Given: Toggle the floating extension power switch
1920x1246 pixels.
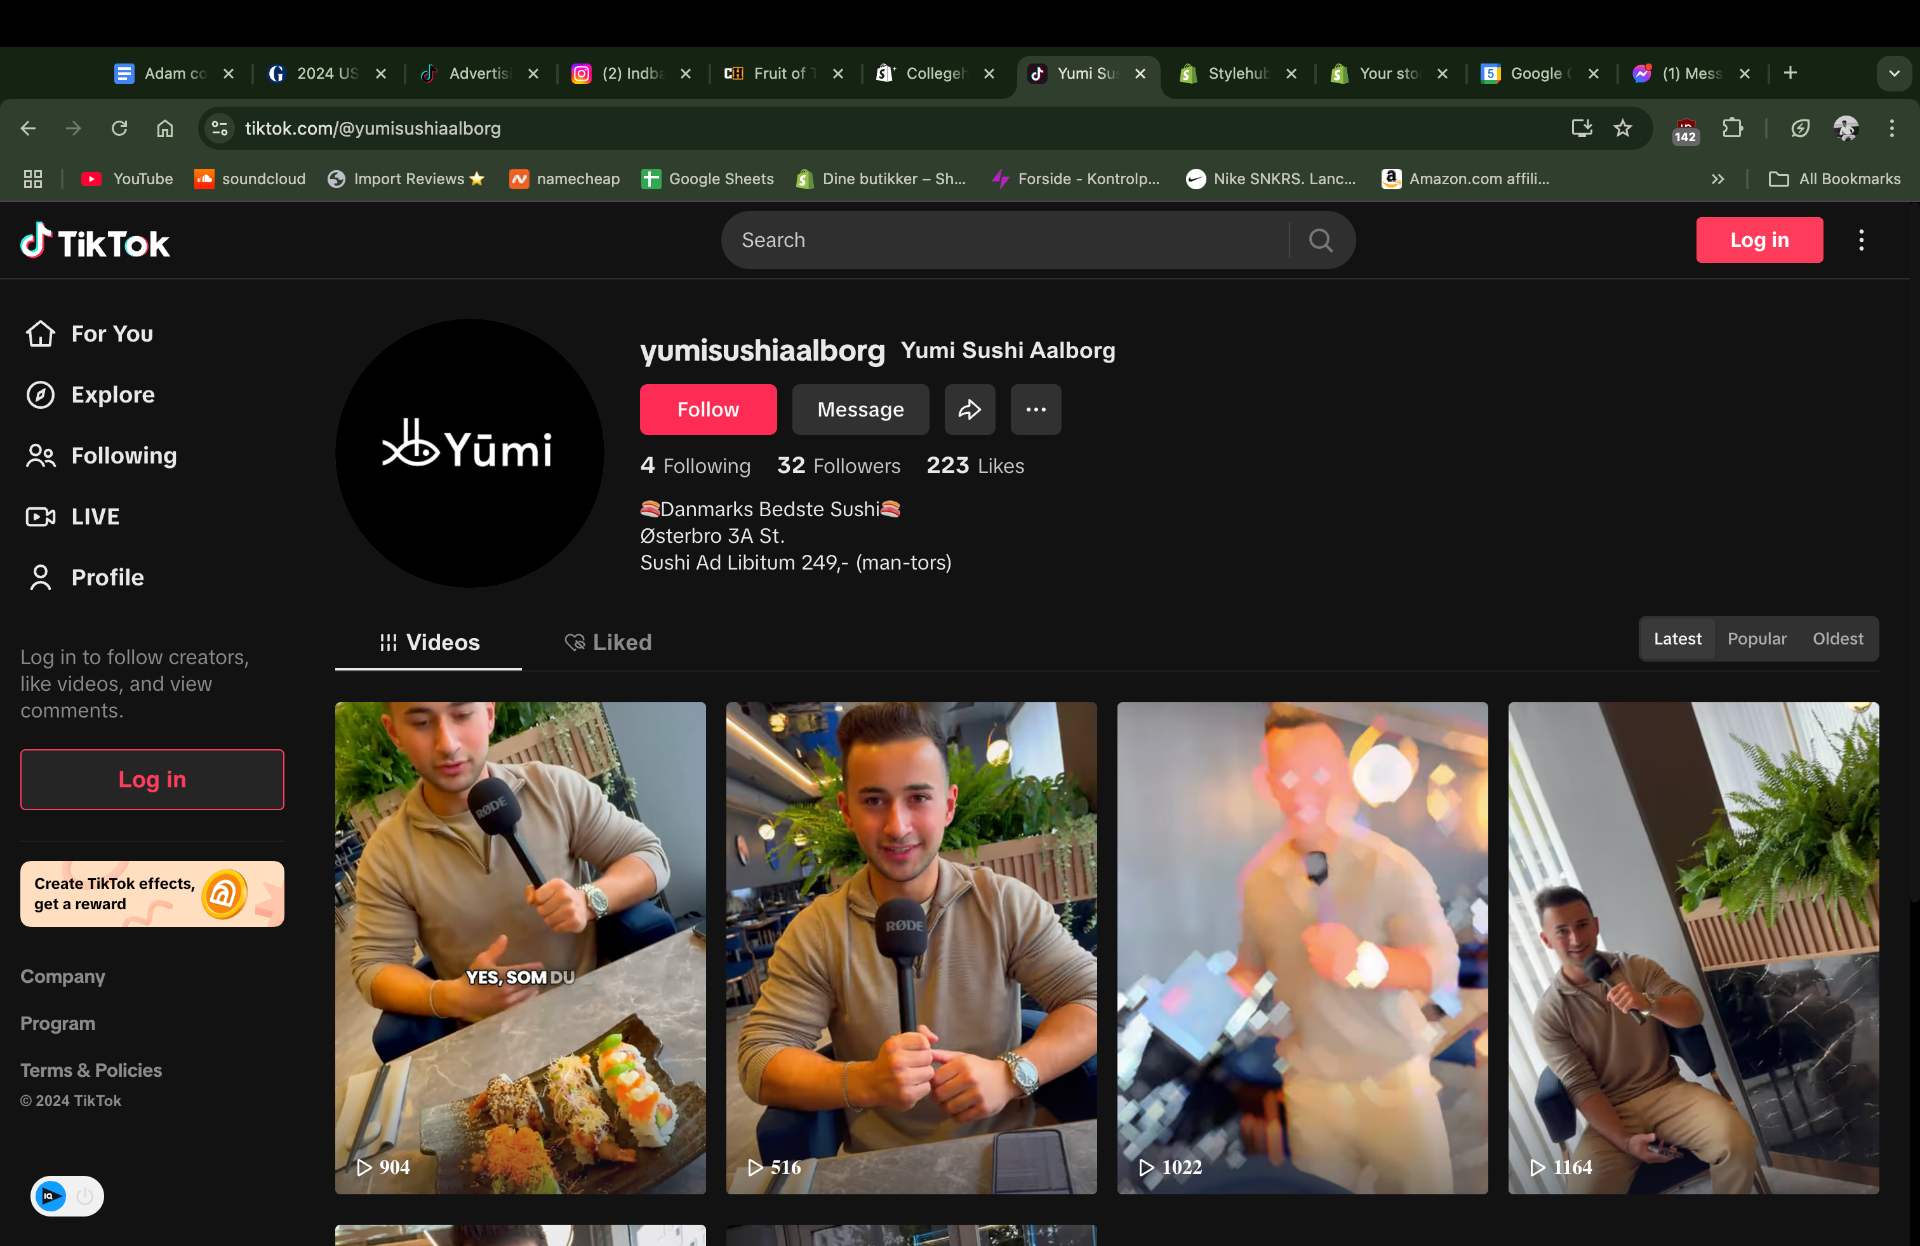Looking at the screenshot, I should pos(85,1196).
